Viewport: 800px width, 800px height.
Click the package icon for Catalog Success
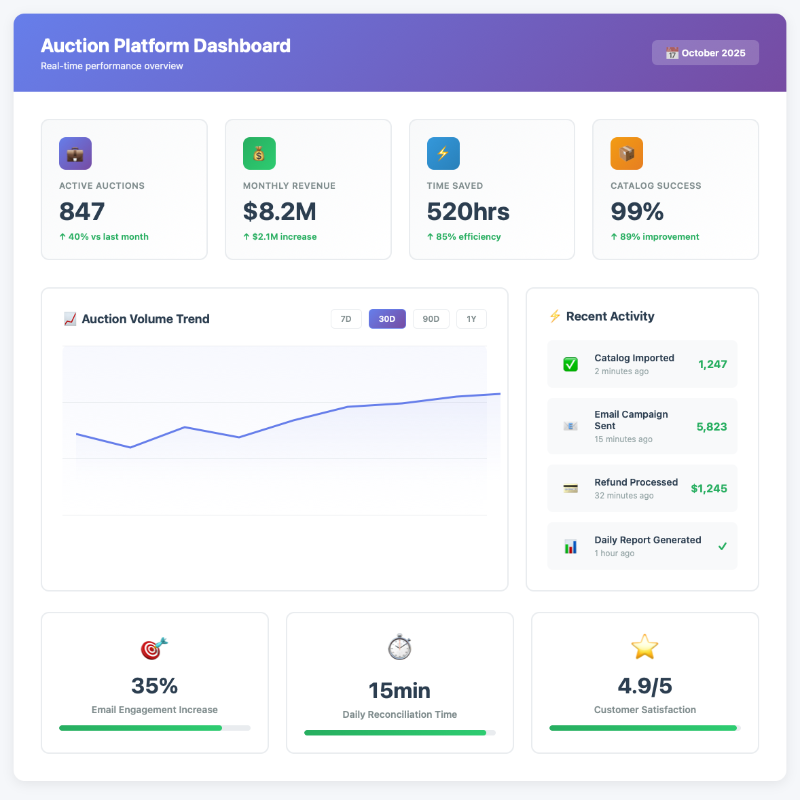[x=627, y=153]
